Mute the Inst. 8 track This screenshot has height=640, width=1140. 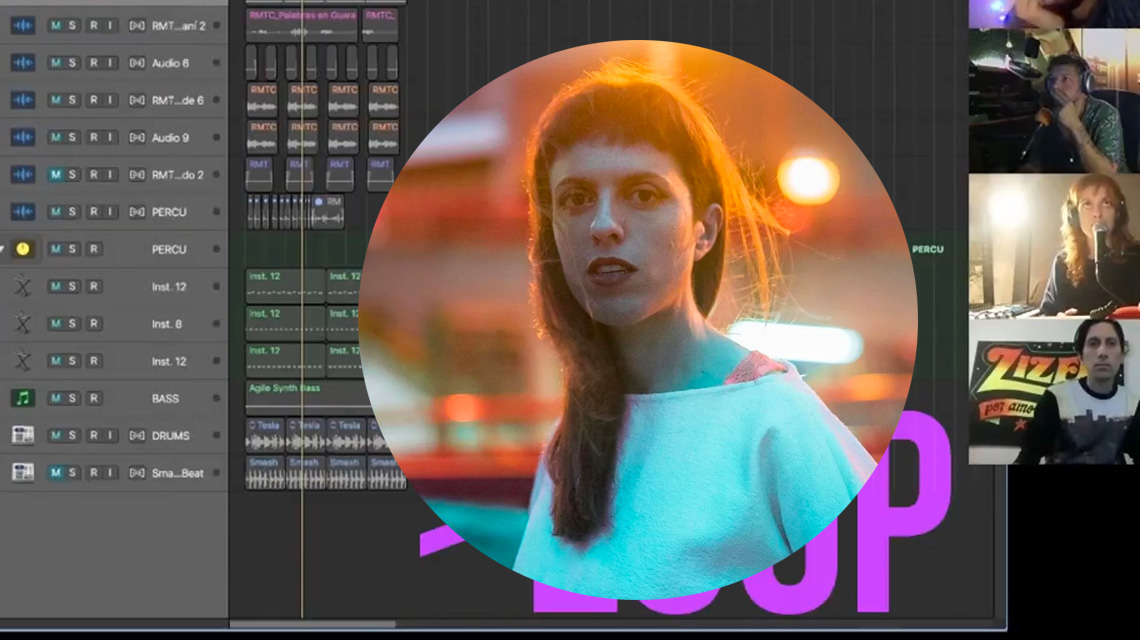tap(55, 324)
